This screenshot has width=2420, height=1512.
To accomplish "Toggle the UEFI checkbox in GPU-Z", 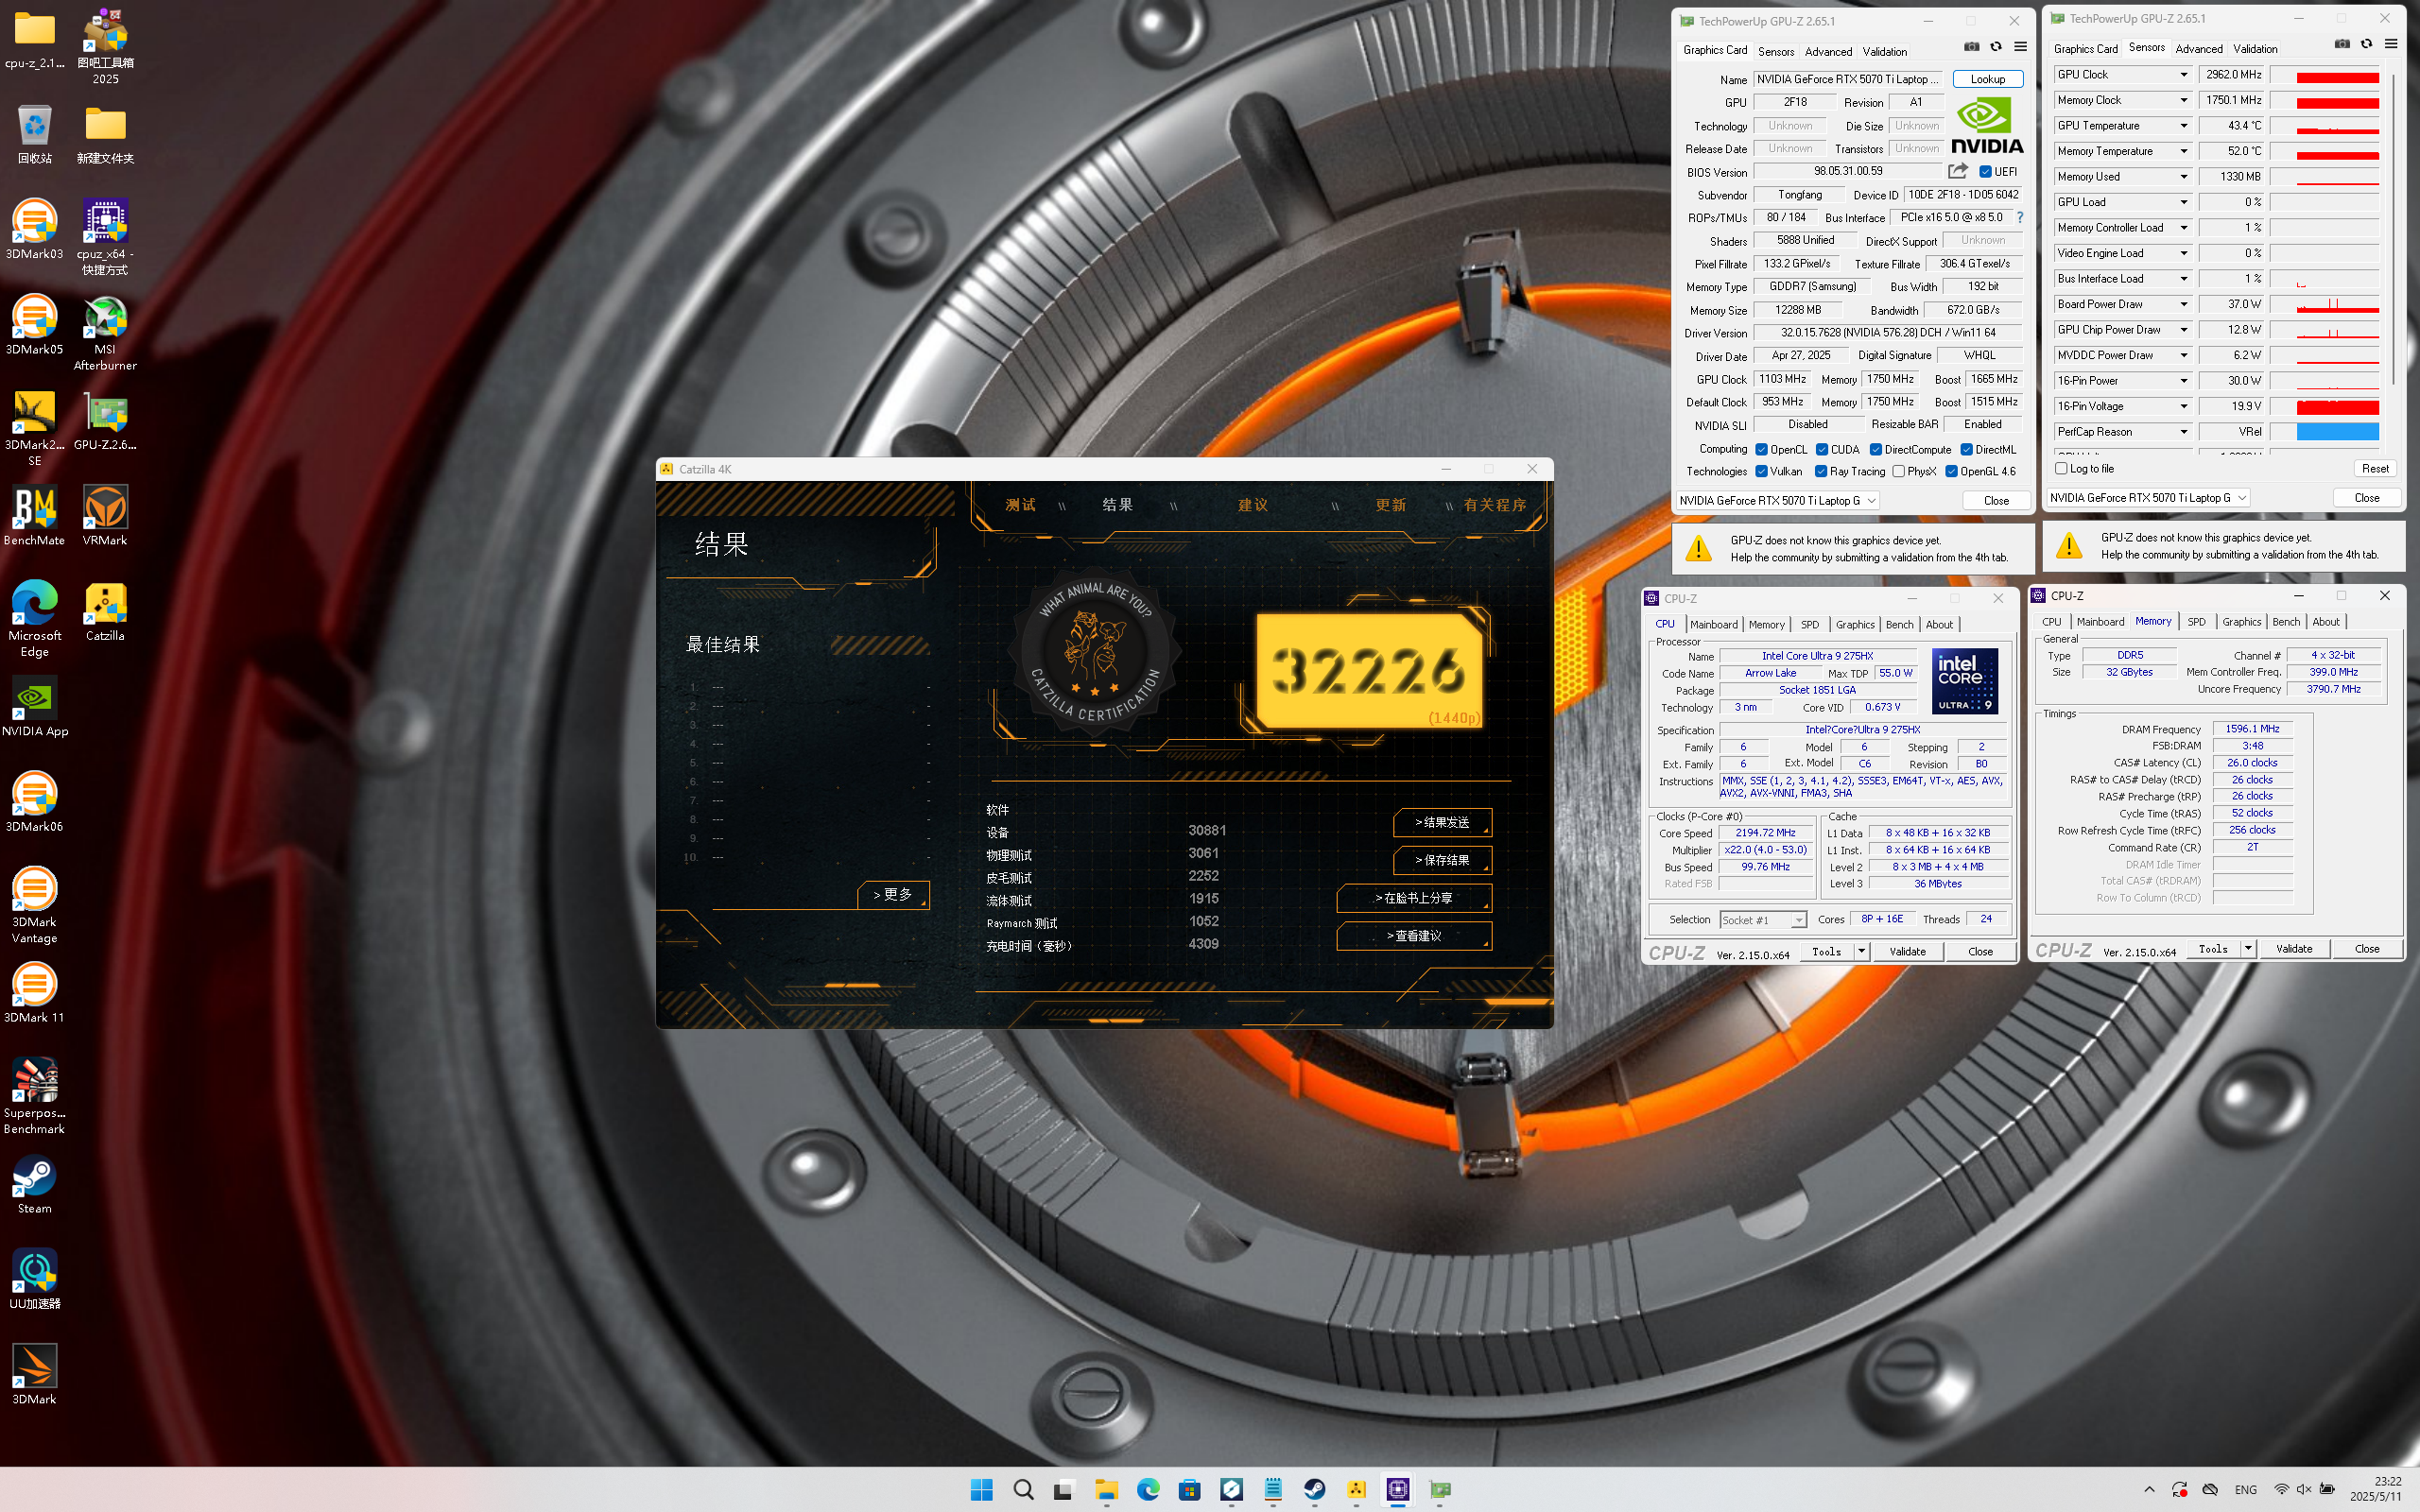I will click(x=1985, y=172).
